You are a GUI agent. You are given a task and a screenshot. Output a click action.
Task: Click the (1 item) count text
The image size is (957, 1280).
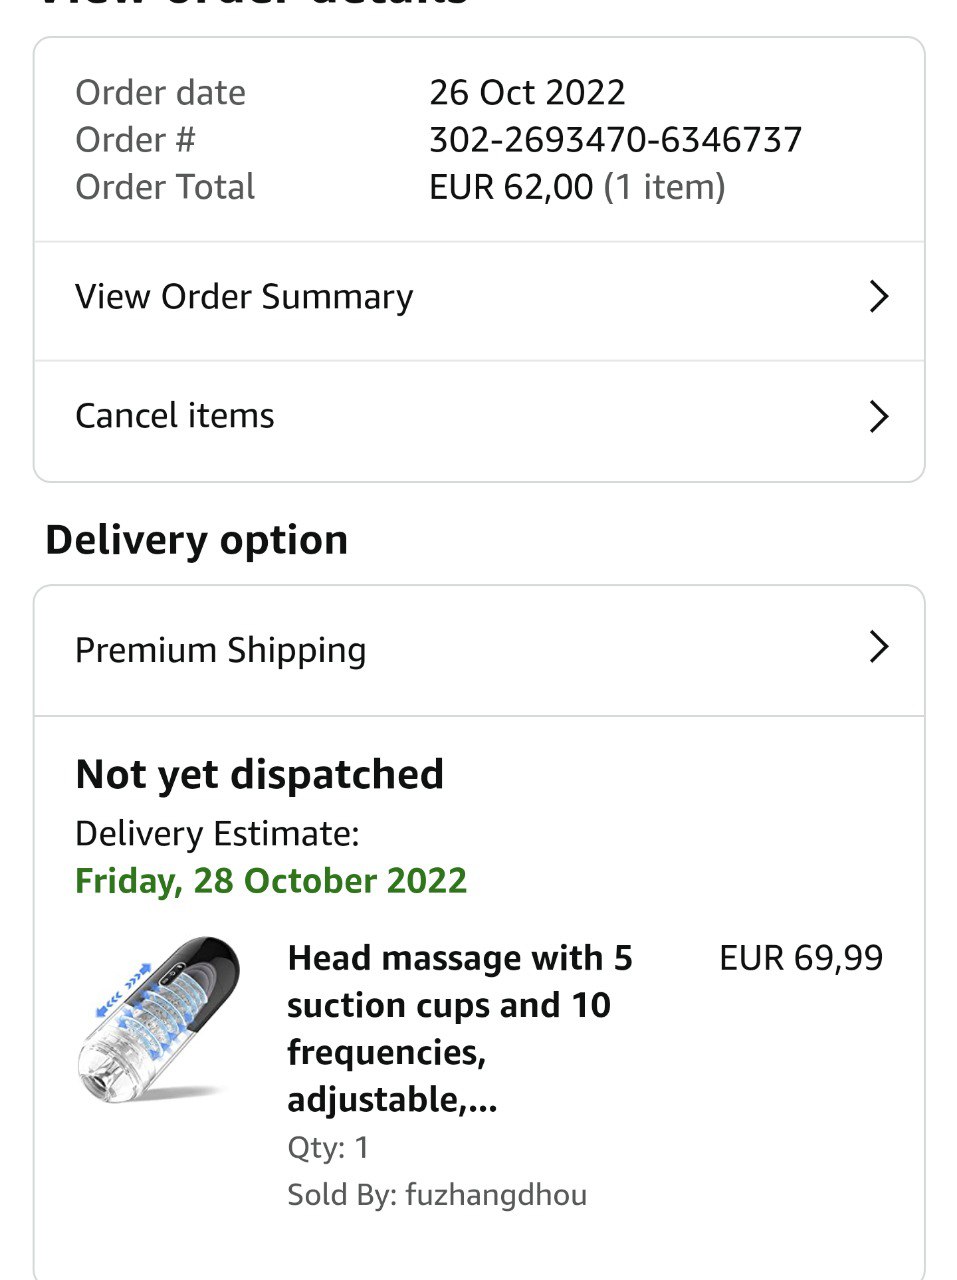(664, 187)
